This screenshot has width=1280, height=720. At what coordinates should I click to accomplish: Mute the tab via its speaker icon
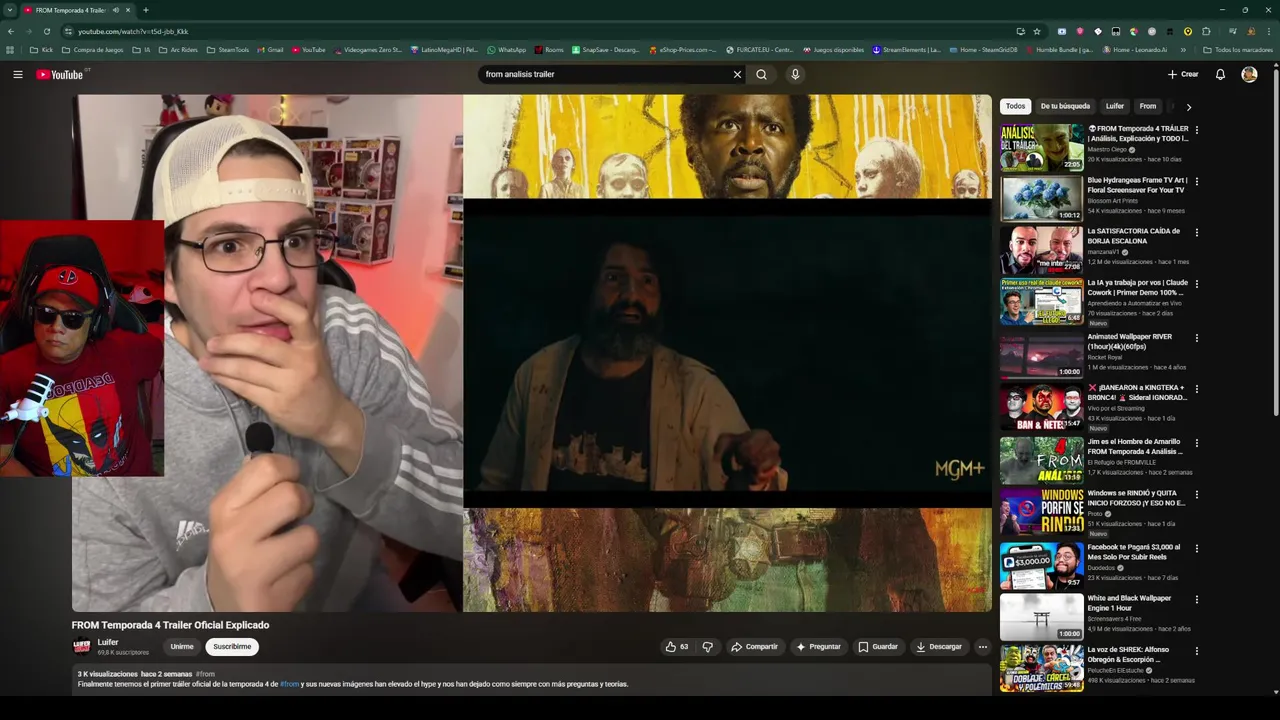(116, 10)
